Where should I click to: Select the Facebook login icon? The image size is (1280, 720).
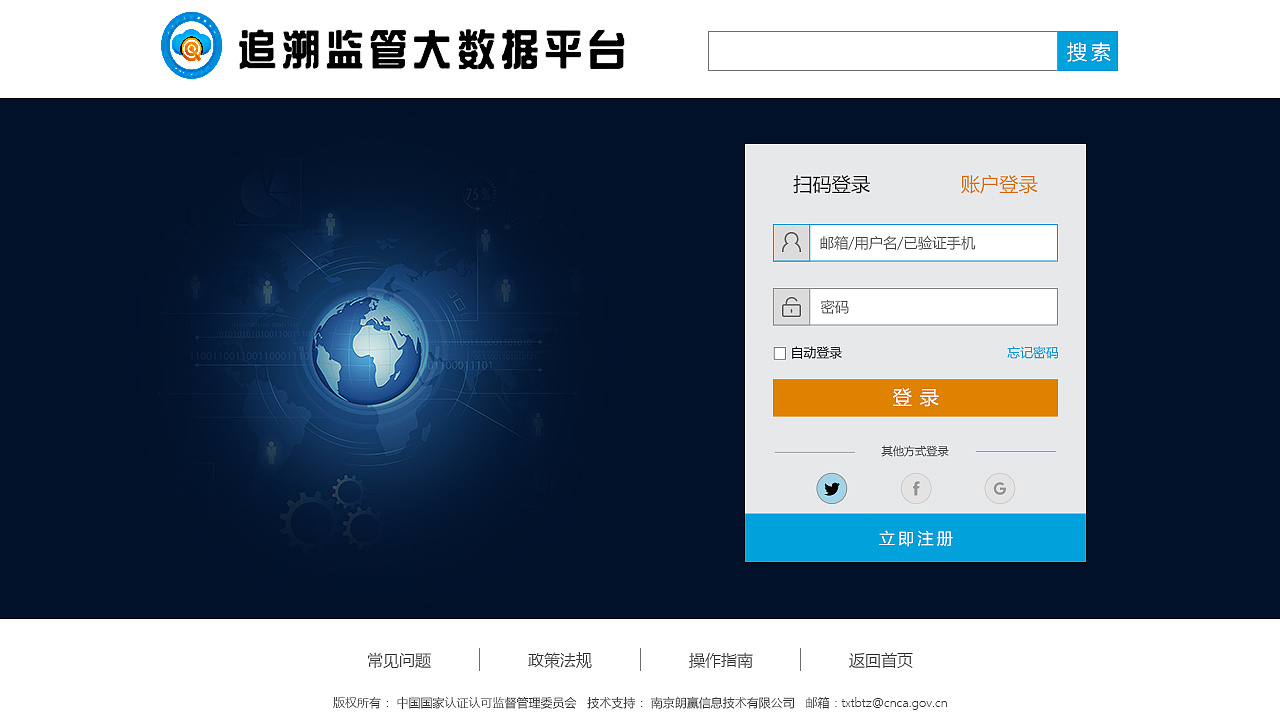[x=915, y=488]
